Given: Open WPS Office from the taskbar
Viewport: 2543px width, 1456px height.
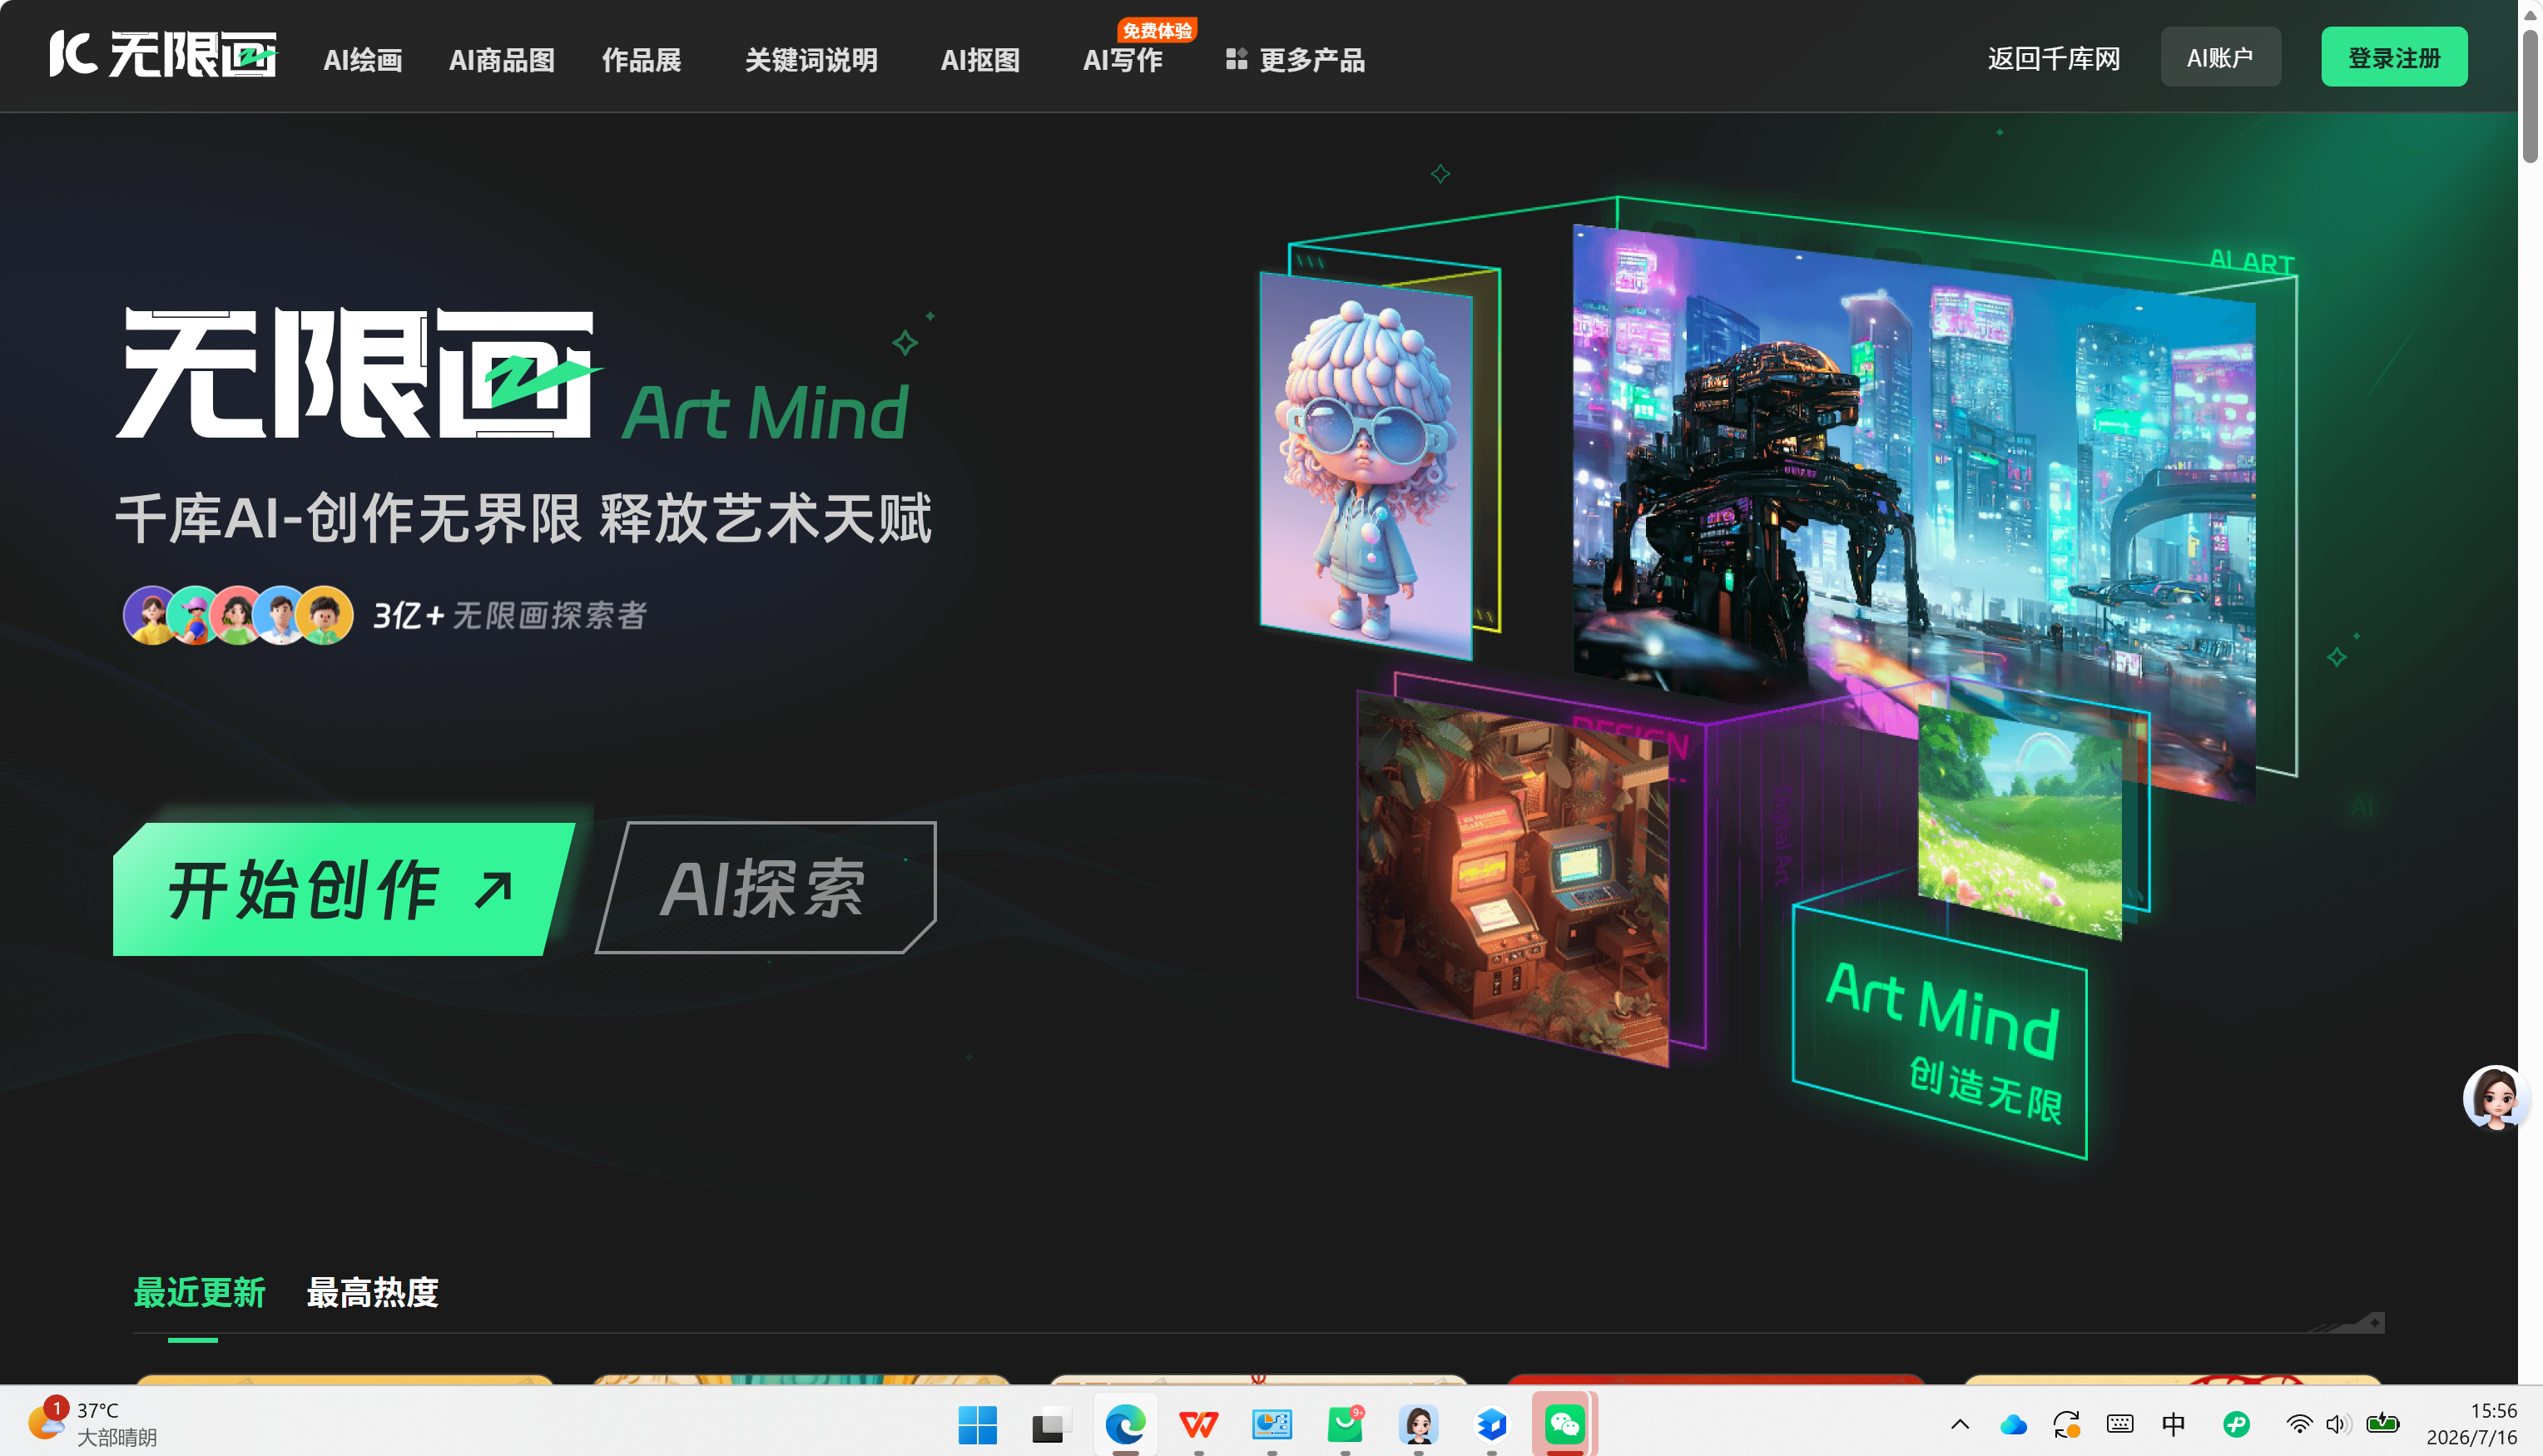Looking at the screenshot, I should (x=1198, y=1424).
